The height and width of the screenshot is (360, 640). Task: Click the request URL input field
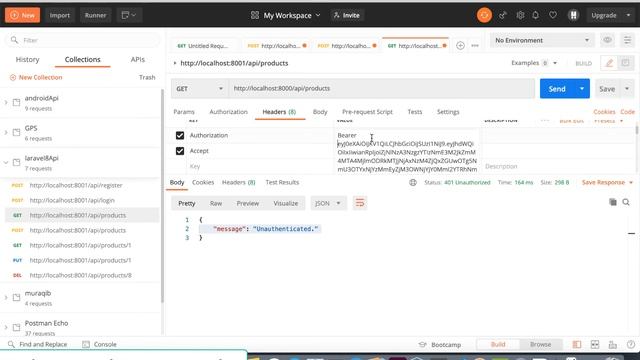382,89
